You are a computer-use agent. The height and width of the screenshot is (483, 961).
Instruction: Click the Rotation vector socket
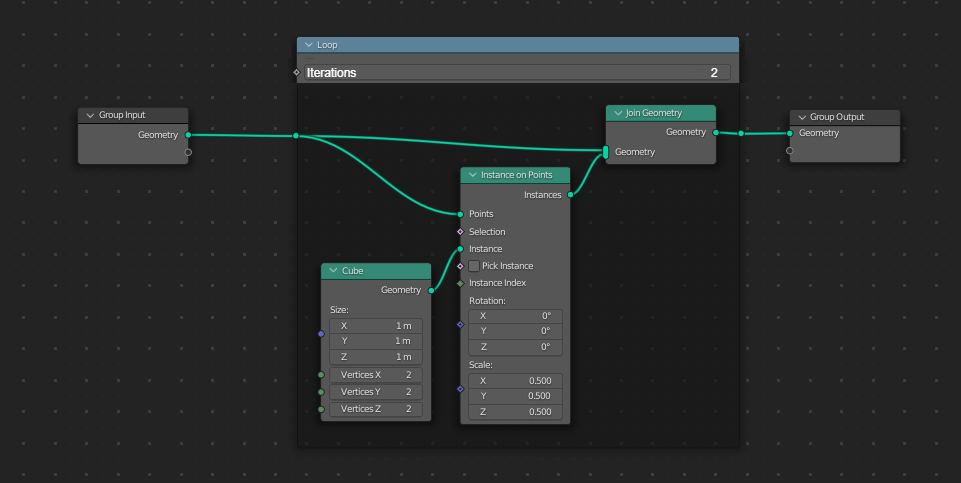click(x=460, y=324)
